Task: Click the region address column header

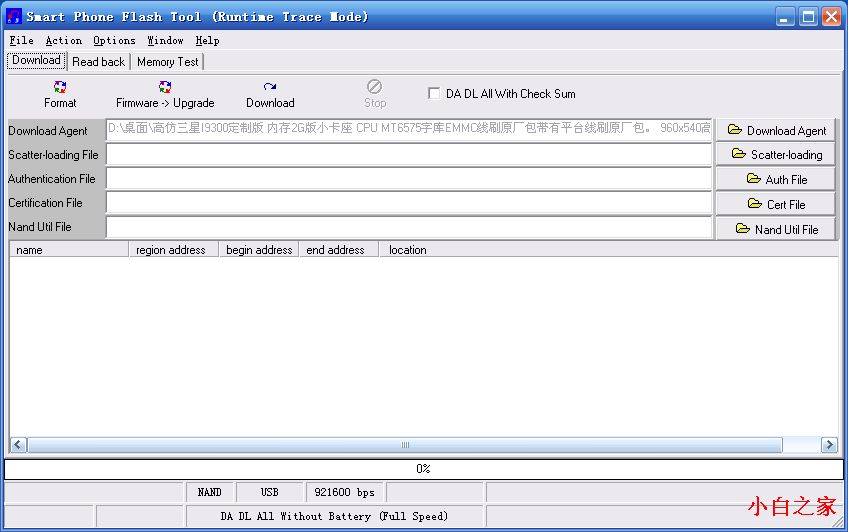Action: coord(174,250)
